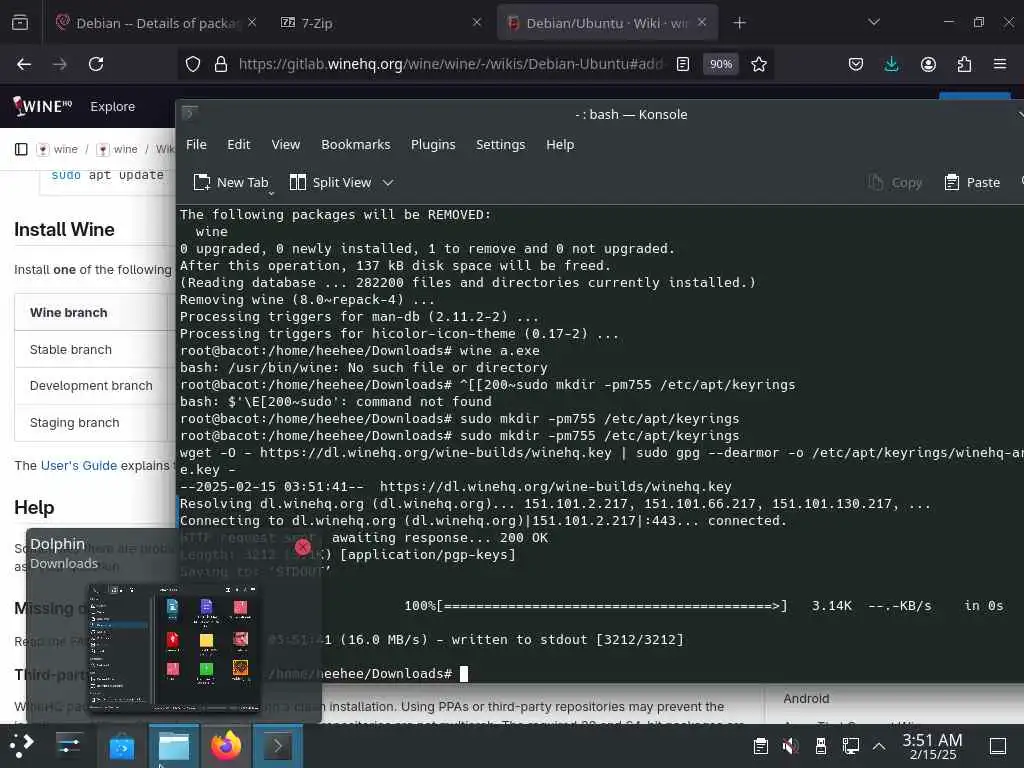
Task: Open Konsole Edit menu
Action: pyautogui.click(x=238, y=144)
